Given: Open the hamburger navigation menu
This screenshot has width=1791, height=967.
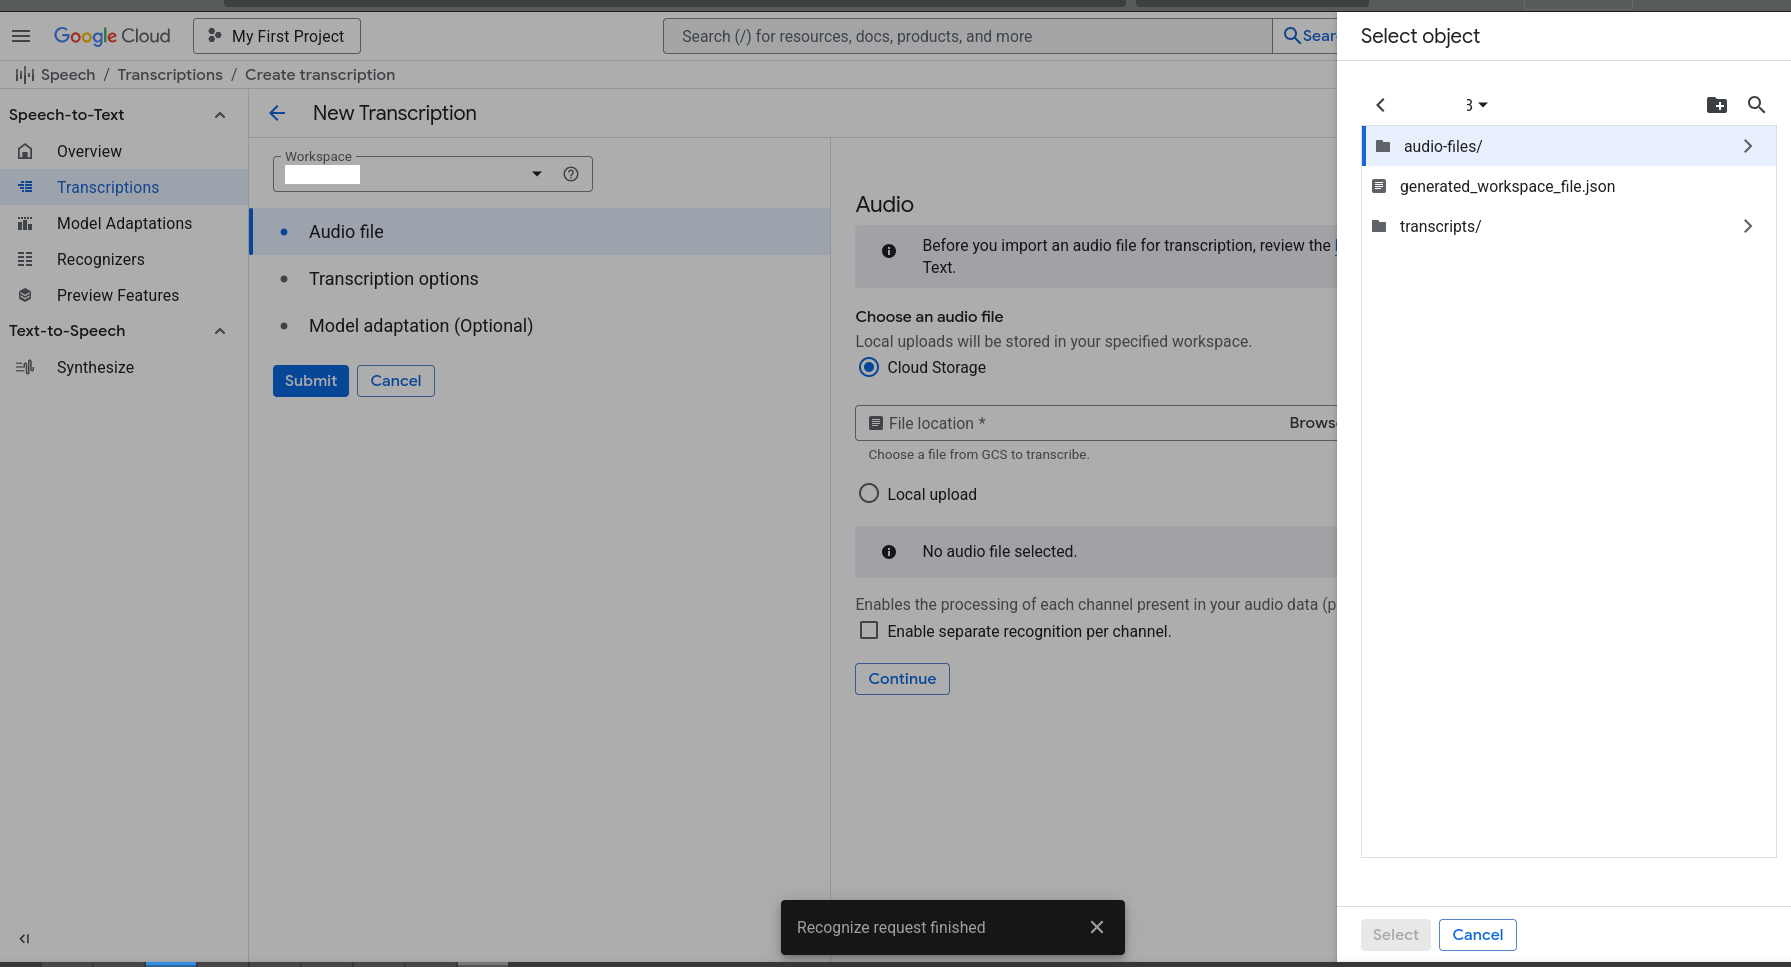Looking at the screenshot, I should pyautogui.click(x=21, y=36).
